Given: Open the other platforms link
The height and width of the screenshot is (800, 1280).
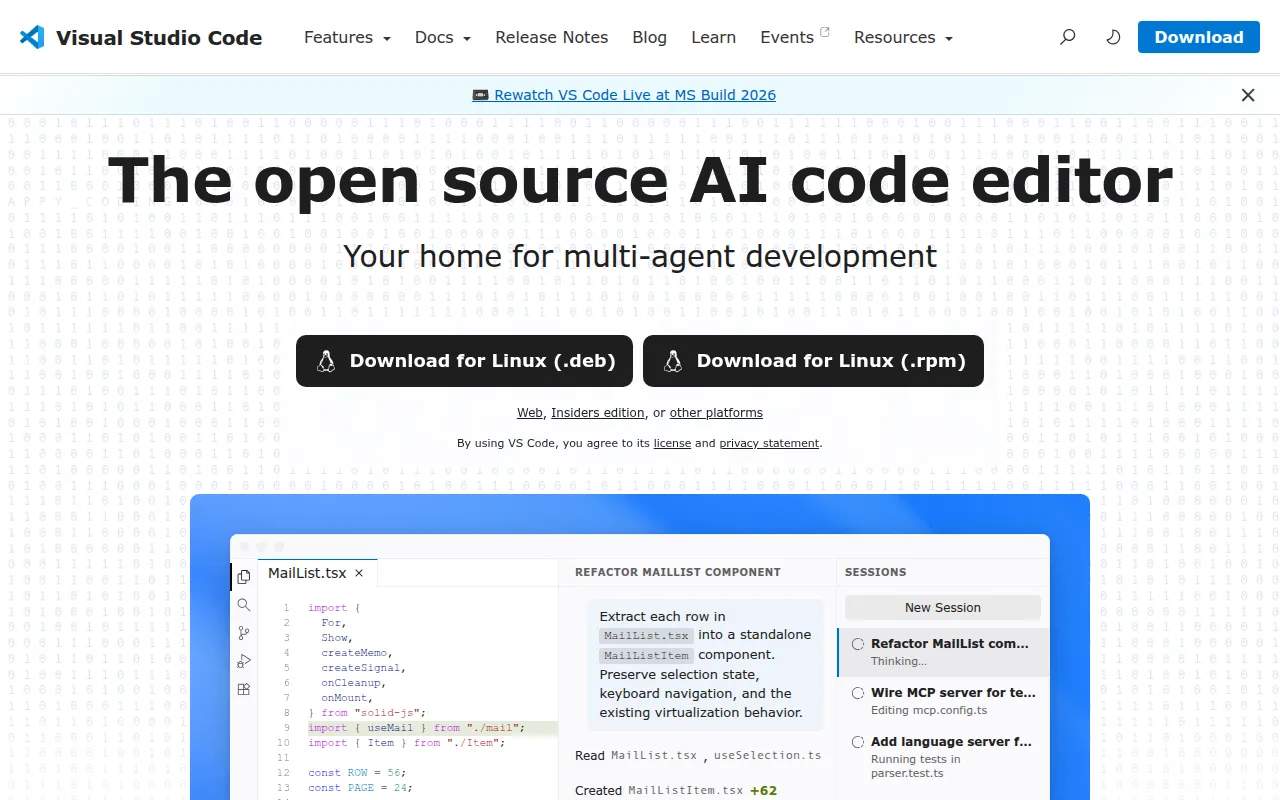Looking at the screenshot, I should pos(716,413).
